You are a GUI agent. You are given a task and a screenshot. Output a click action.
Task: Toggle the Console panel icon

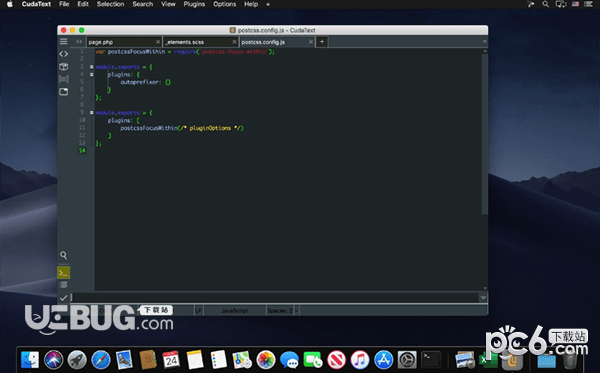point(64,273)
